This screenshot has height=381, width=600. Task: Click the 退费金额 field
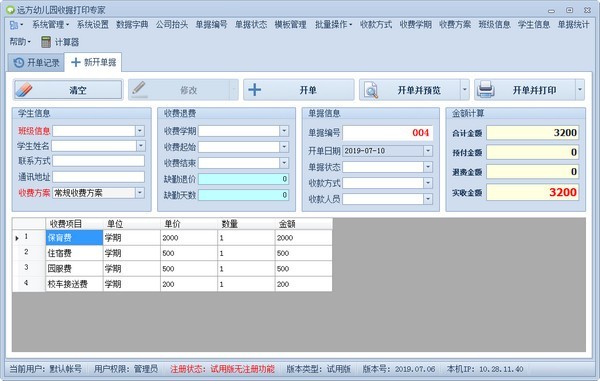(532, 171)
